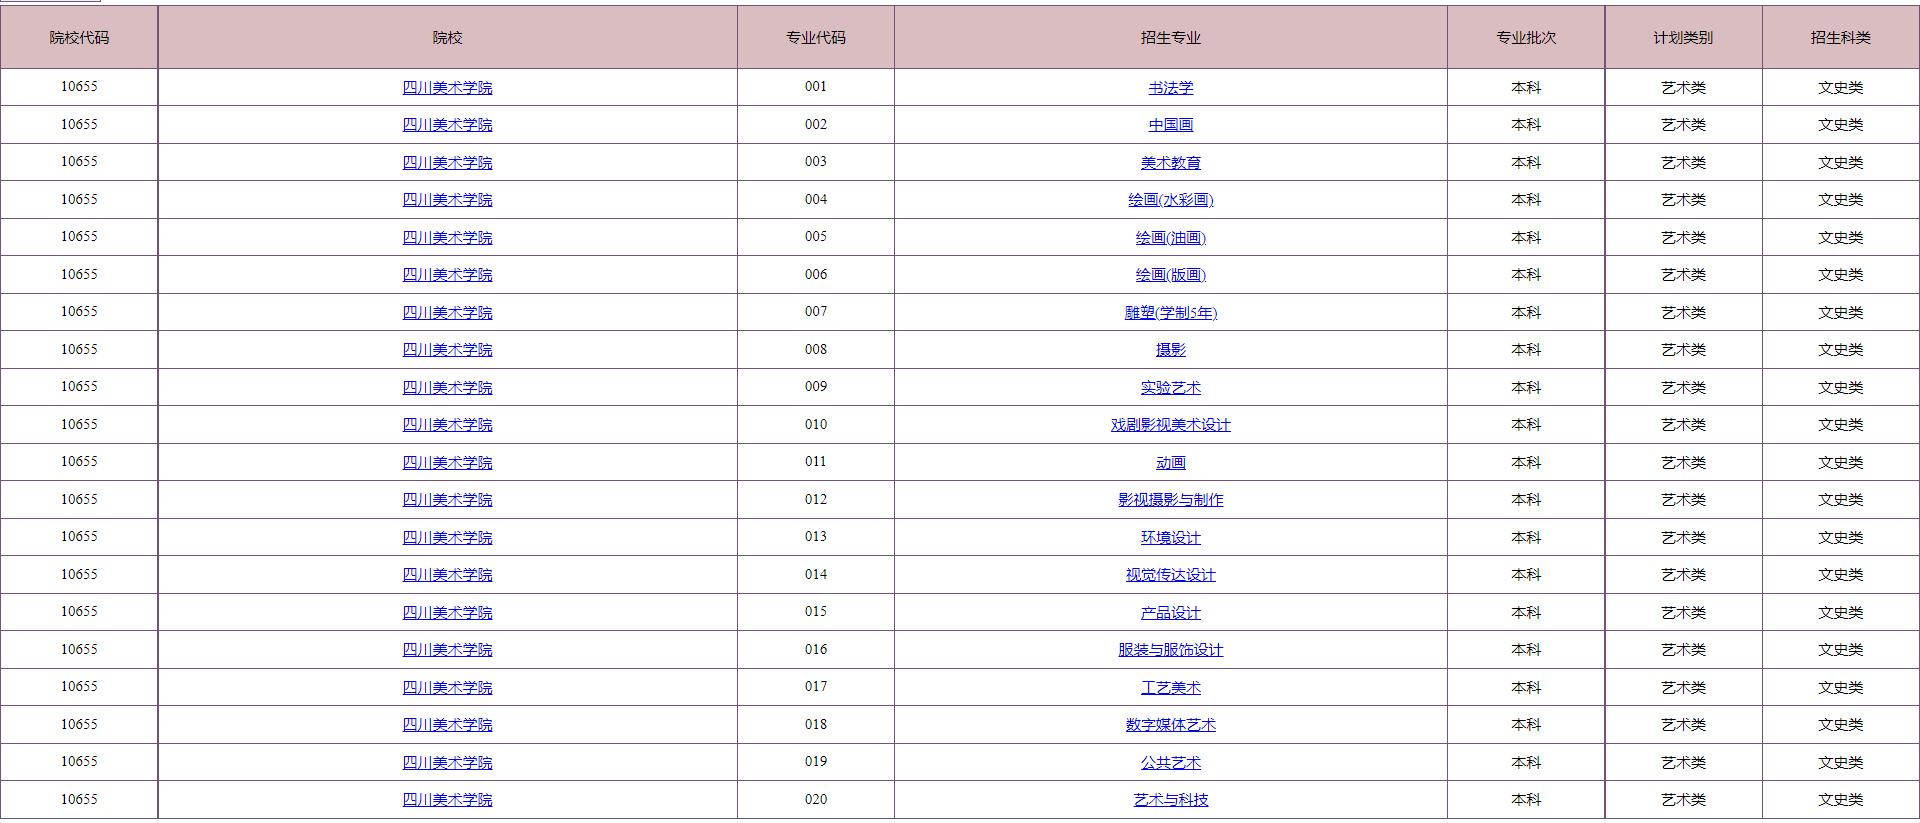This screenshot has height=823, width=1920.
Task: Click 四川美术学院 link in row 001
Action: pyautogui.click(x=447, y=88)
